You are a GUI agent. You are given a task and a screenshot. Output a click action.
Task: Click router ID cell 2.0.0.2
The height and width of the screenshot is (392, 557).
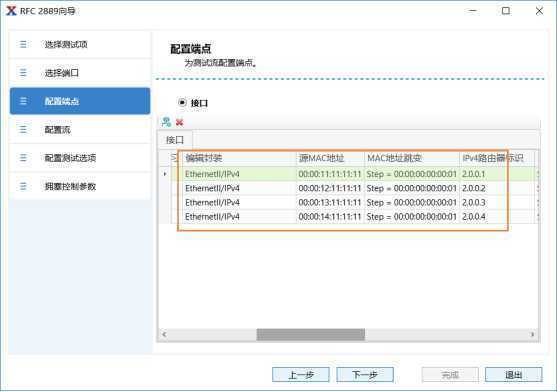tap(497, 188)
